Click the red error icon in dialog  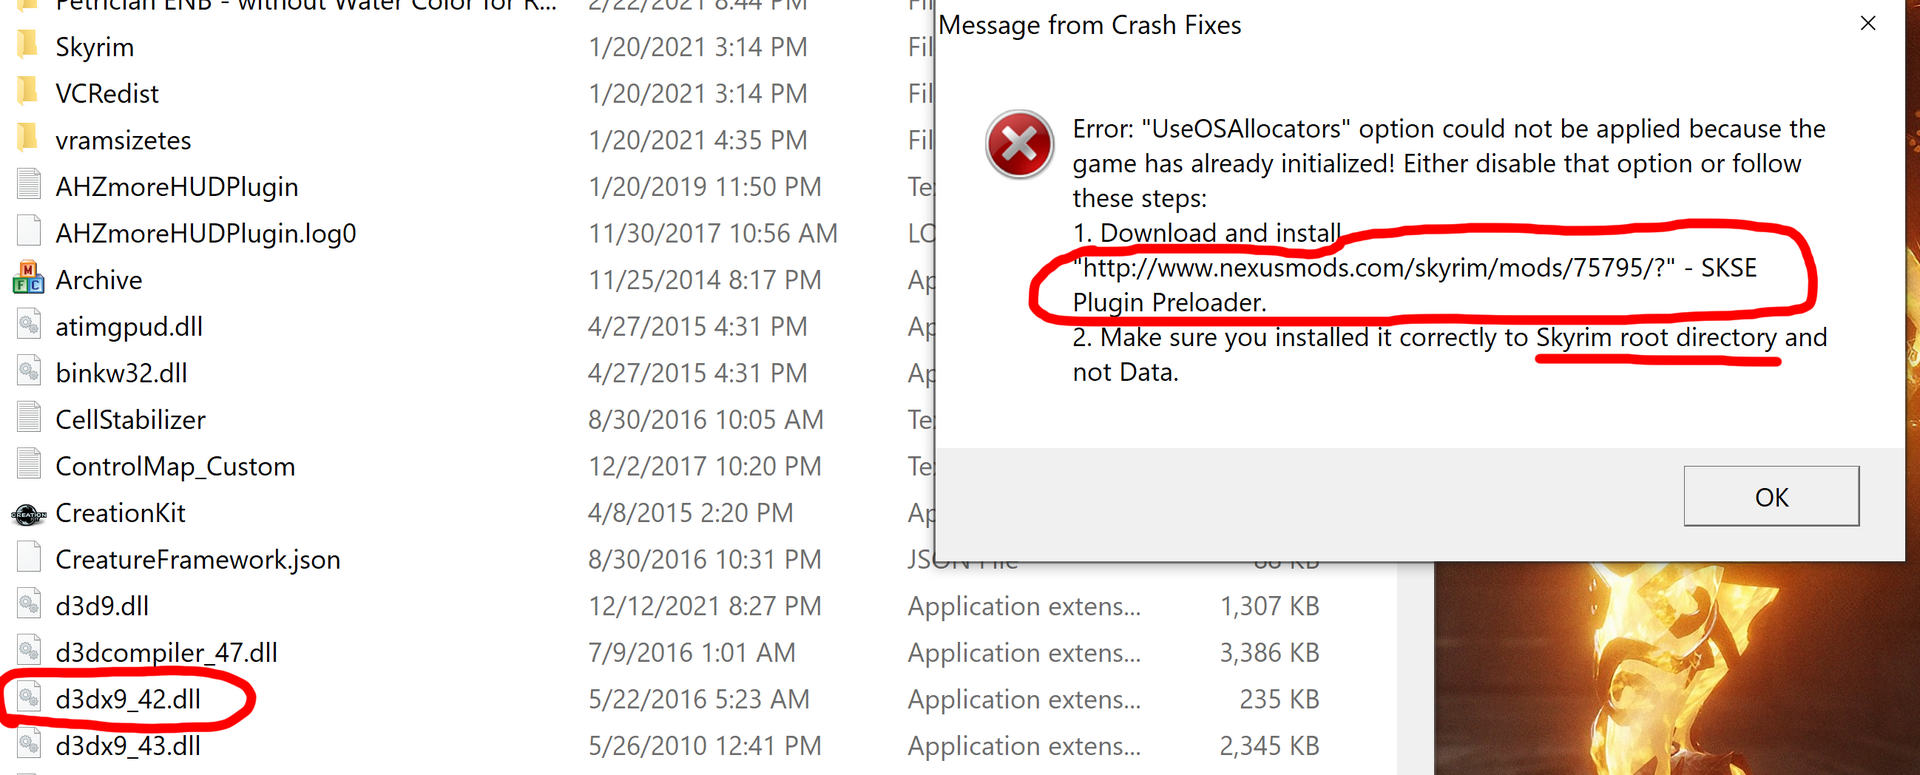[1019, 145]
